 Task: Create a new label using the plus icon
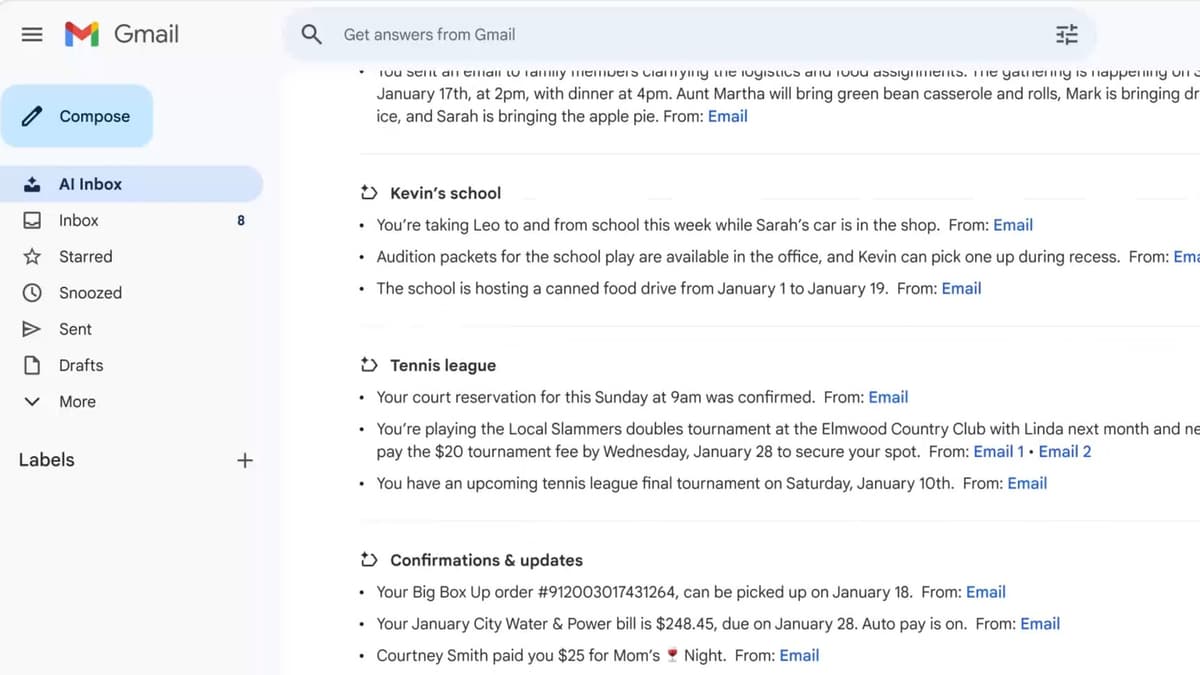[245, 459]
